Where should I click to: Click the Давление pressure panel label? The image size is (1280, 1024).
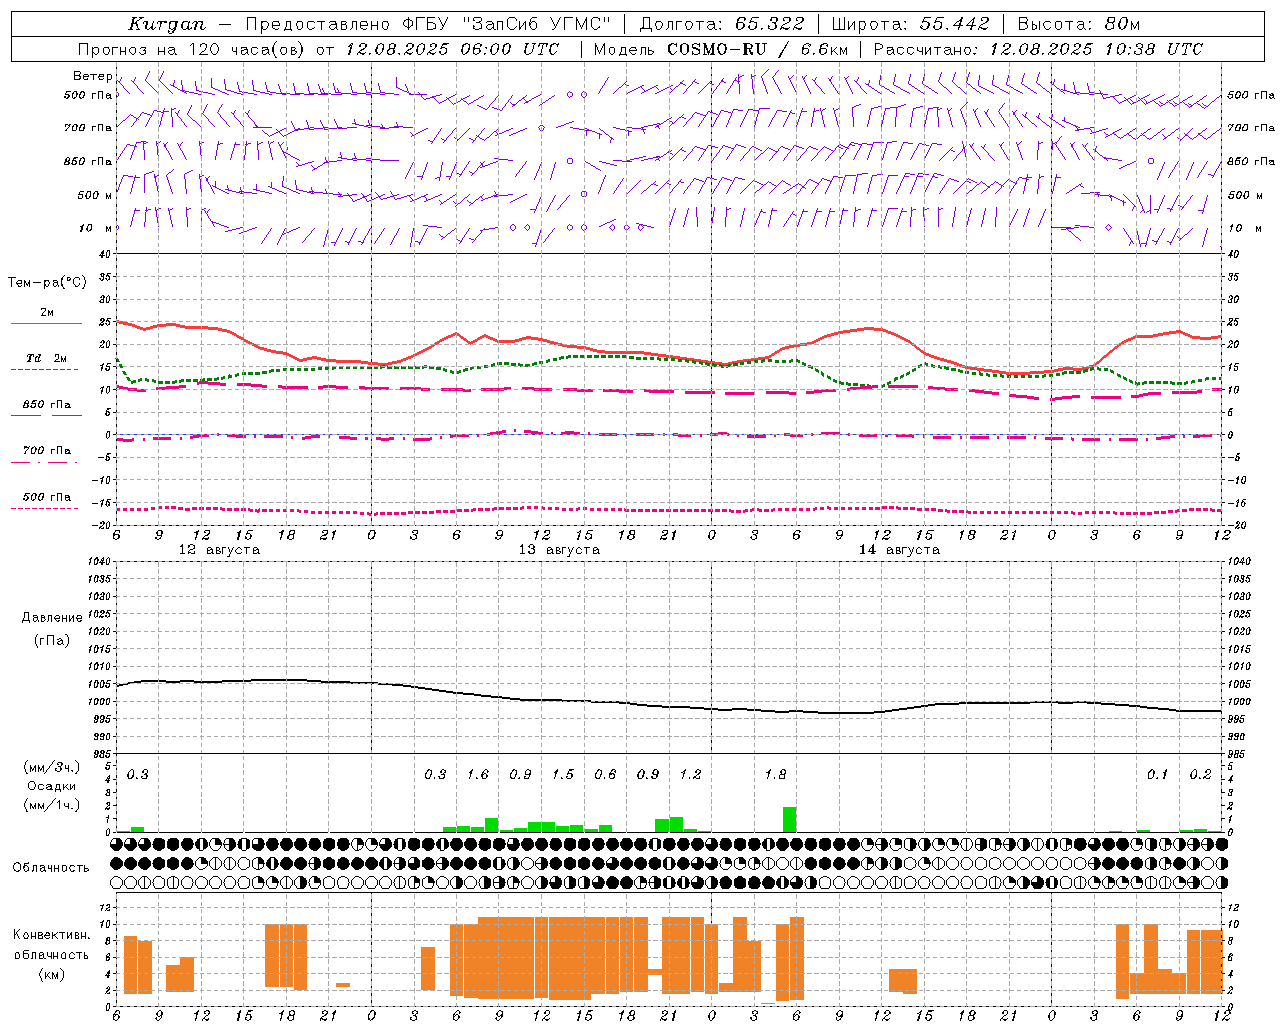(x=51, y=618)
